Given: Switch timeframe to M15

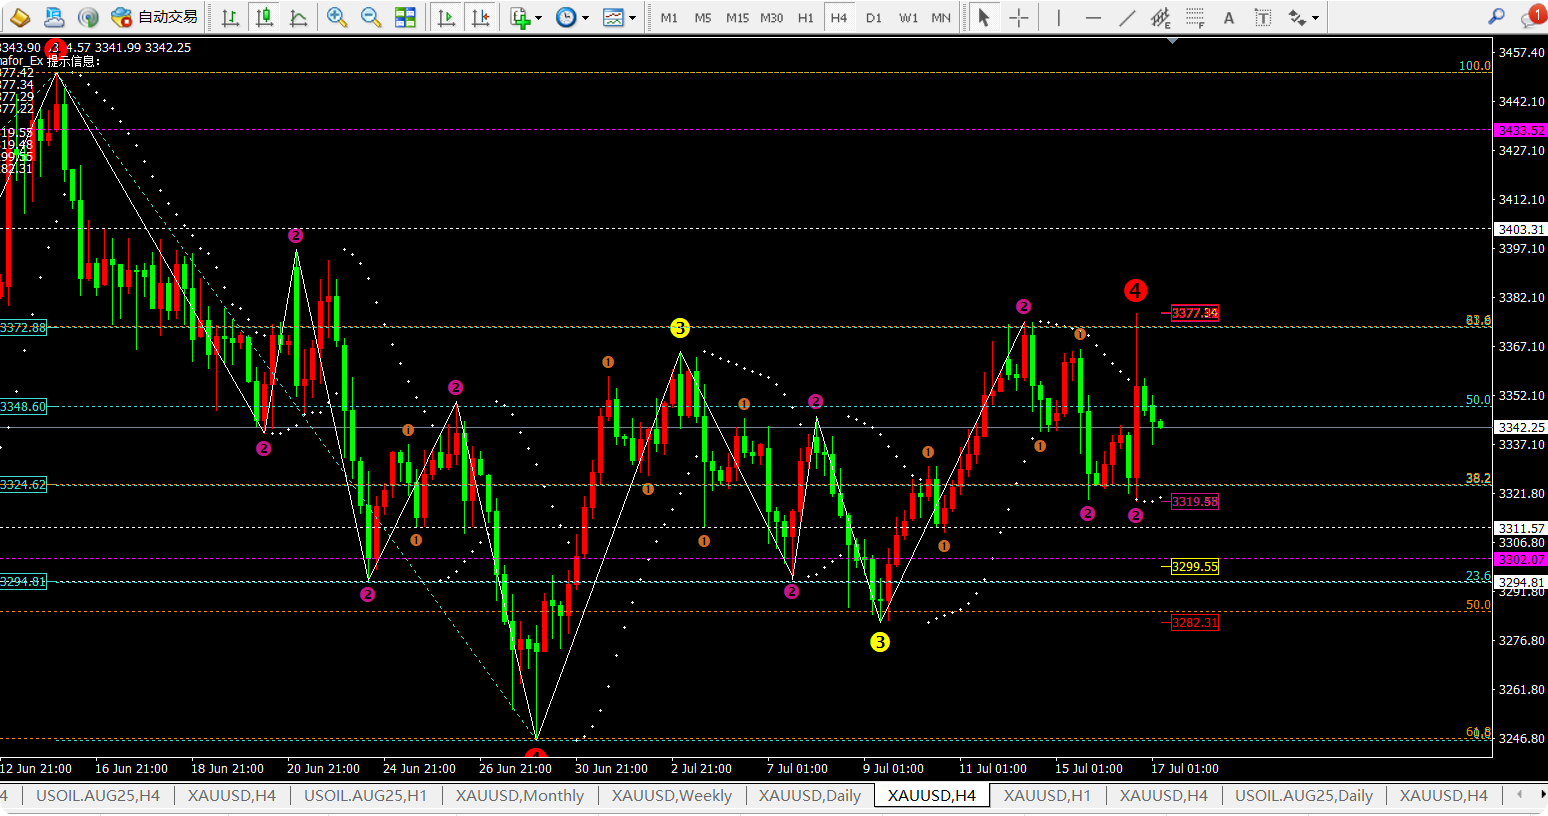Looking at the screenshot, I should coord(737,17).
